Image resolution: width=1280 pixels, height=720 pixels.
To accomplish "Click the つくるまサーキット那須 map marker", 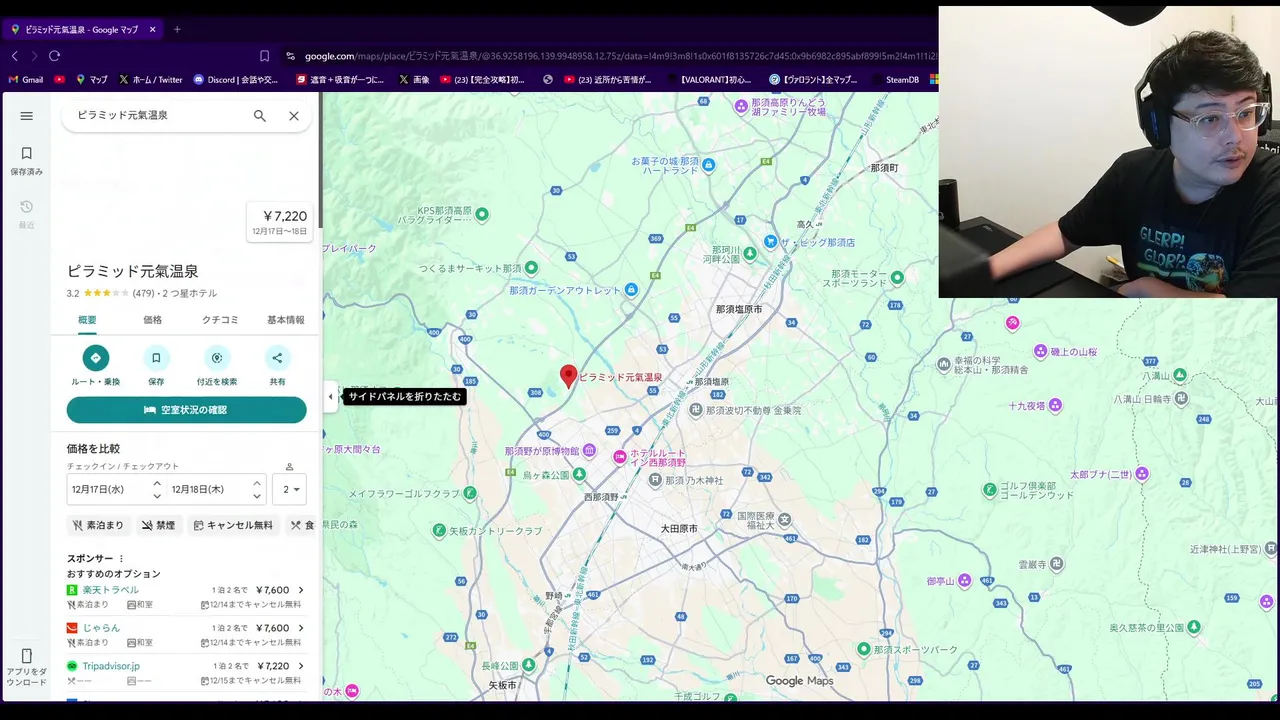I will 531,268.
